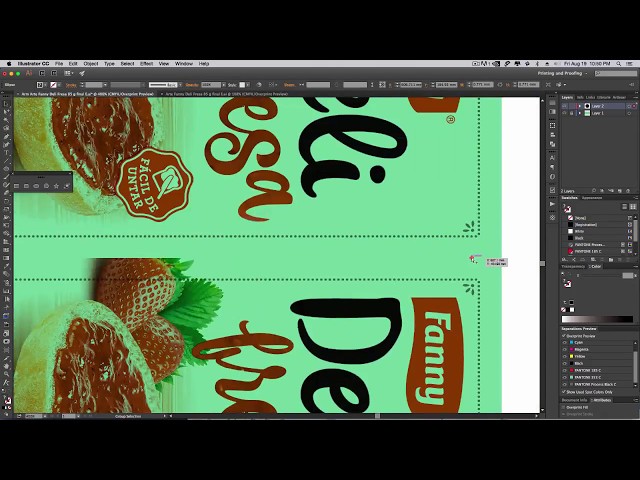Expand Layer 2 contents
Viewport: 640px width, 480px height.
coord(579,106)
